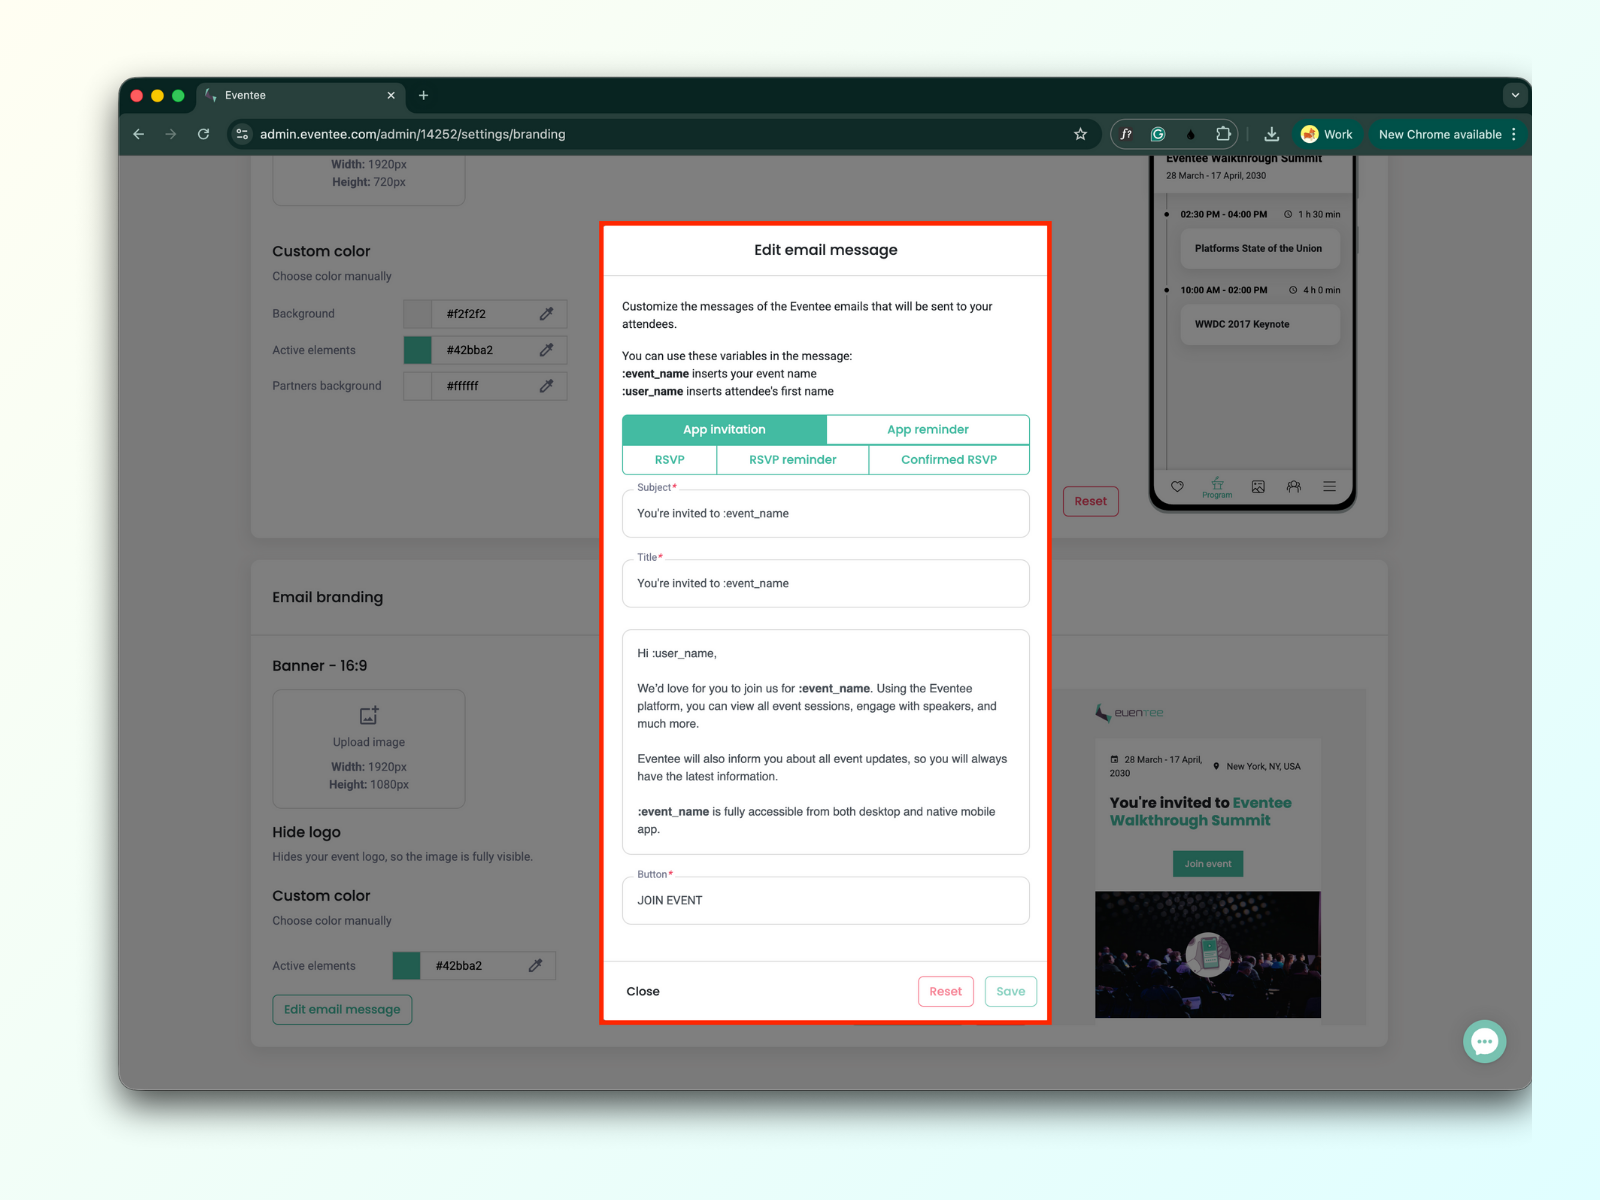
Task: Switch to the App reminder tab
Action: (x=928, y=430)
